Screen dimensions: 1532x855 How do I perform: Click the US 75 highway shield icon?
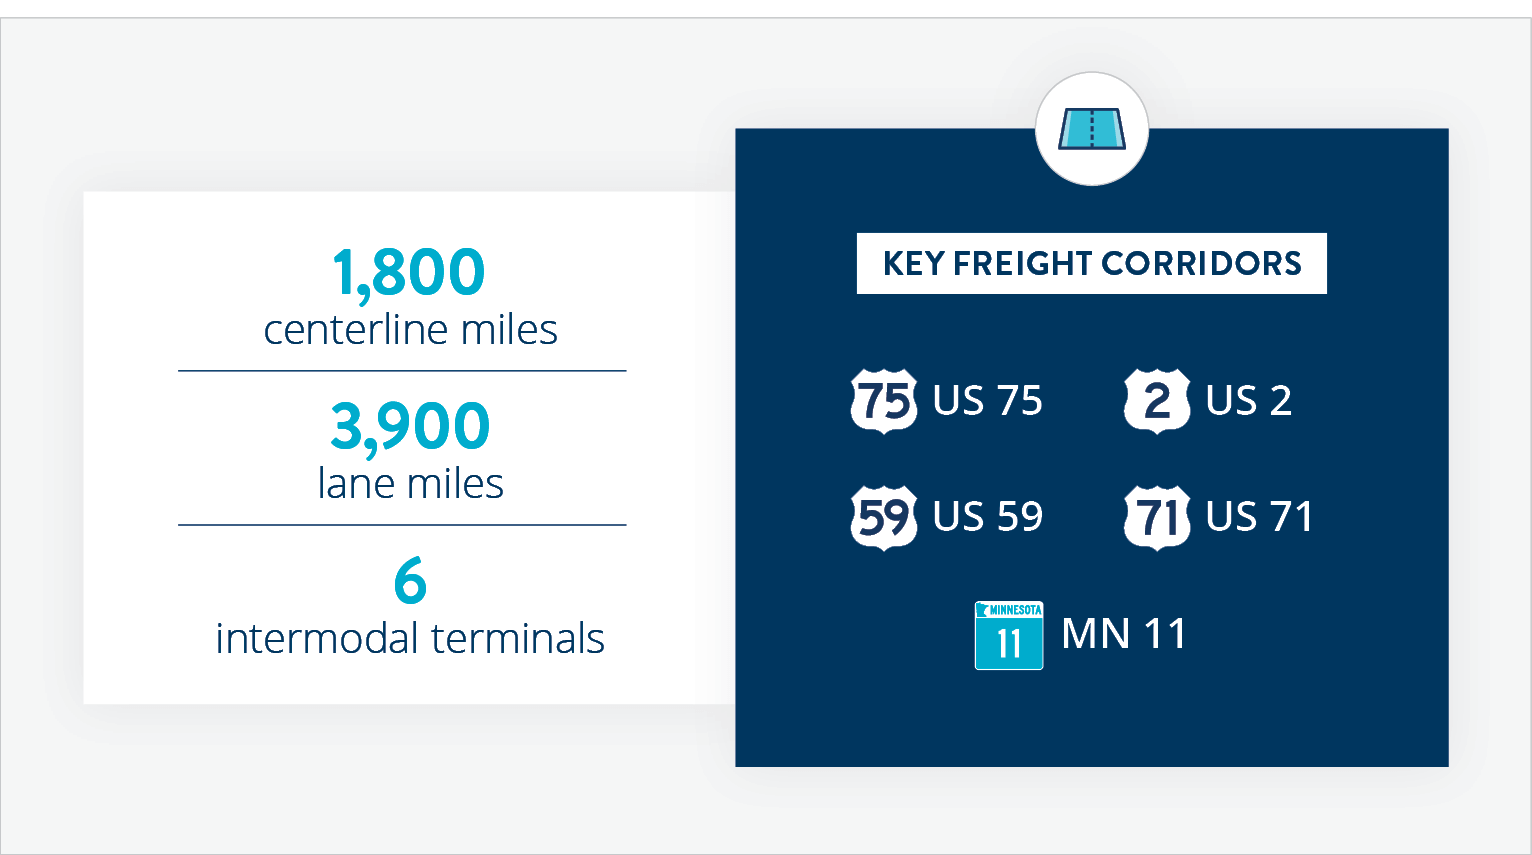883,400
